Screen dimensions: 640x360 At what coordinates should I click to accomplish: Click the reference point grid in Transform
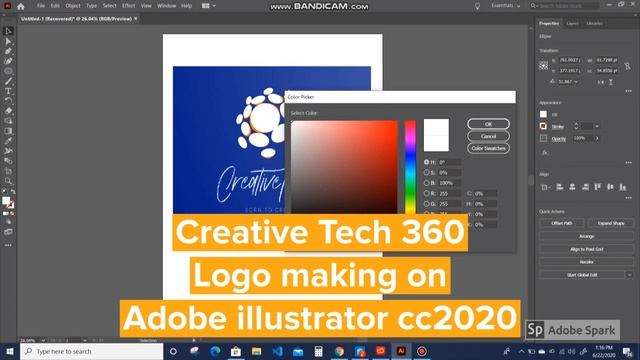[x=543, y=65]
